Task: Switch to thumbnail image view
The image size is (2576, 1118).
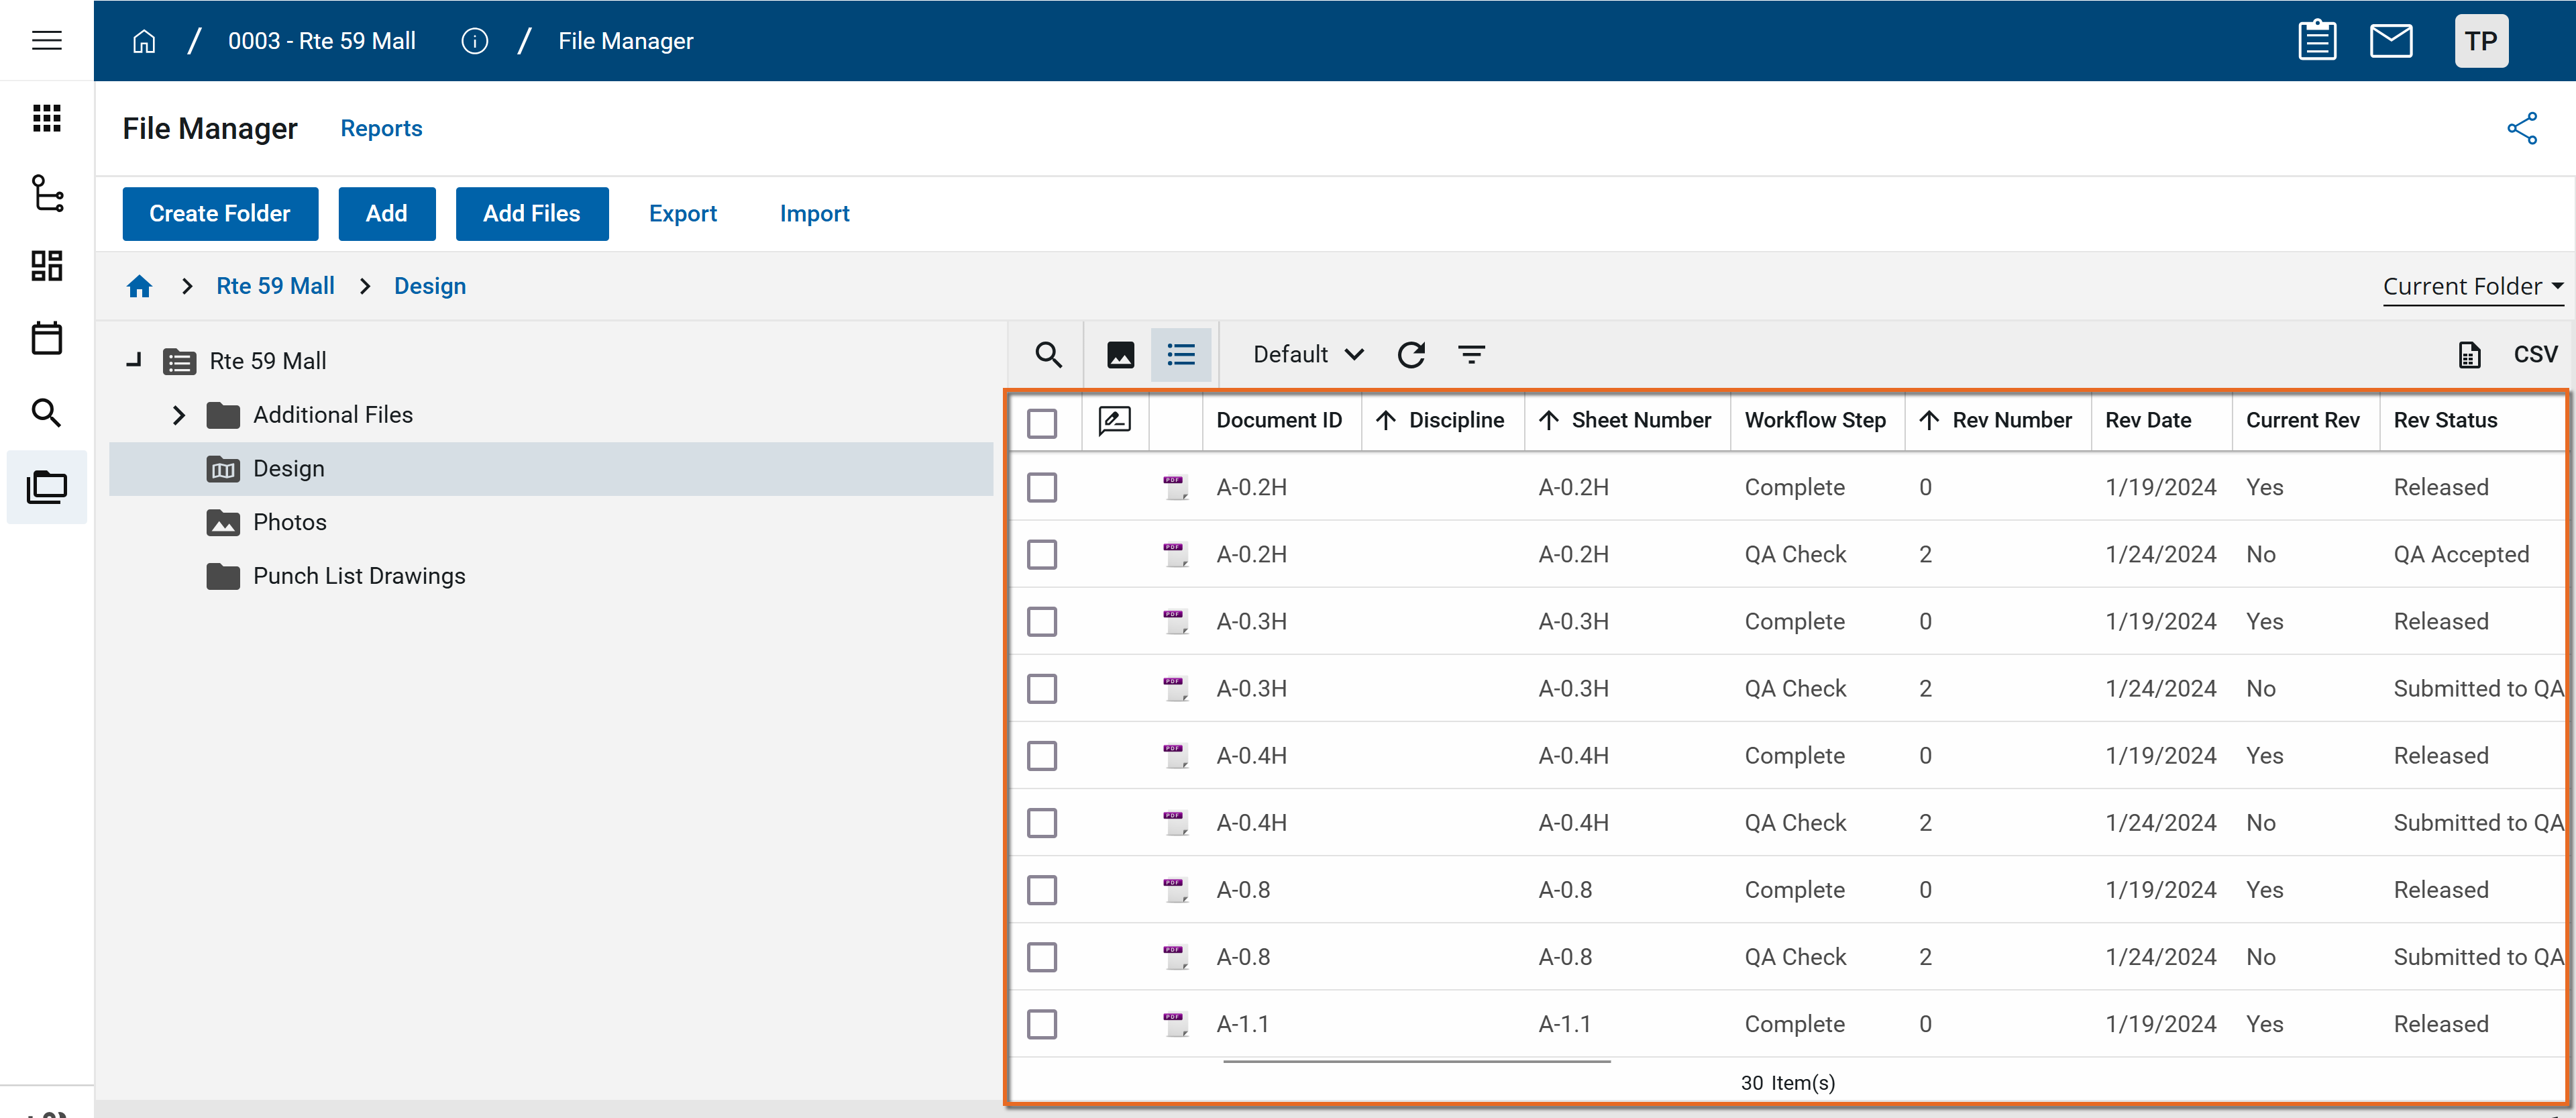Action: pyautogui.click(x=1120, y=355)
